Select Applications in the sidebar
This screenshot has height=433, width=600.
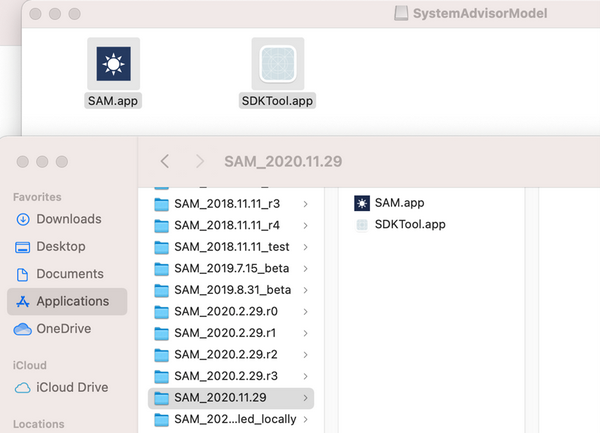click(x=72, y=301)
